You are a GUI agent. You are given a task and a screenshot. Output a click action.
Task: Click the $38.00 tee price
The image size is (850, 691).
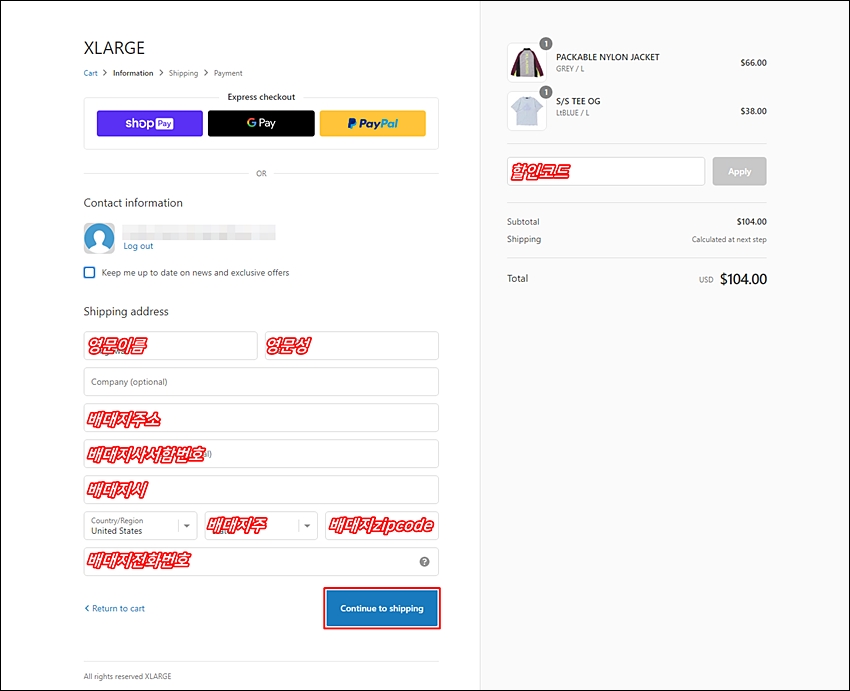click(x=754, y=111)
